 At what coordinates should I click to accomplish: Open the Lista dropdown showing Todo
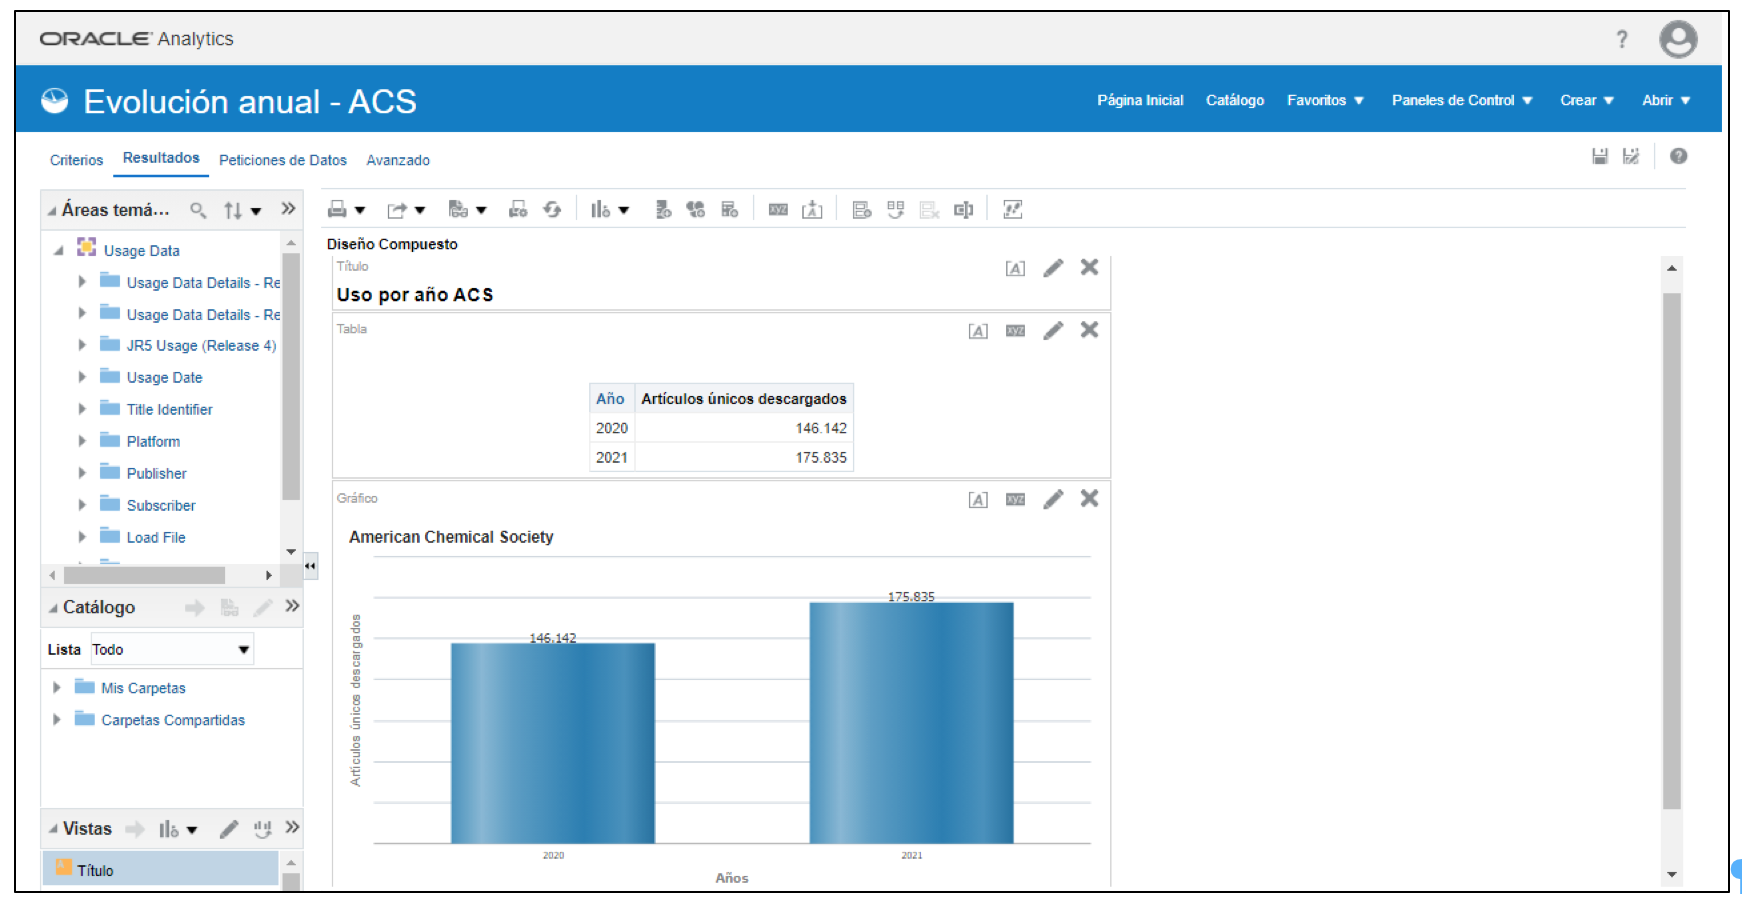coord(243,650)
